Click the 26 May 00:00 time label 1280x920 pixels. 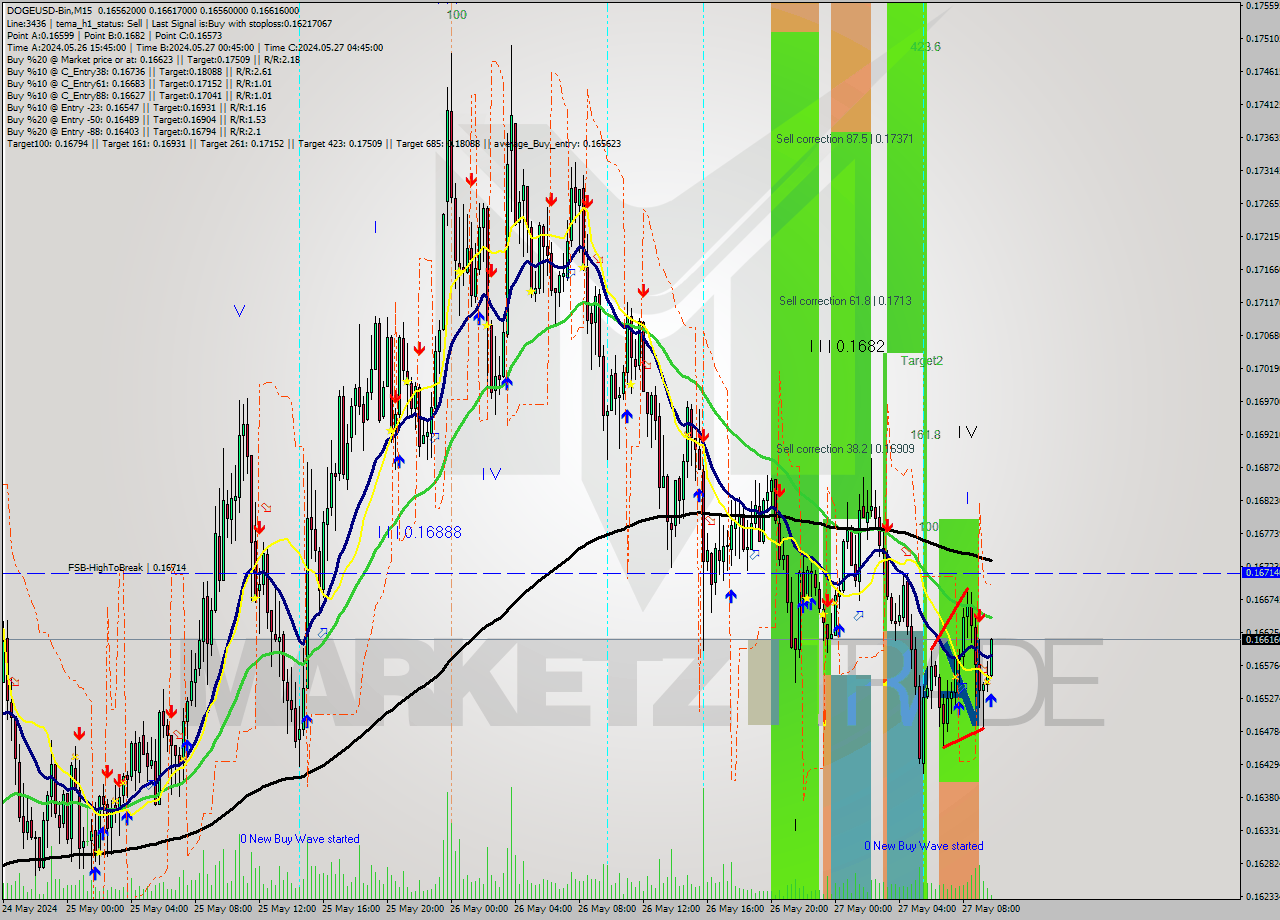click(x=478, y=909)
